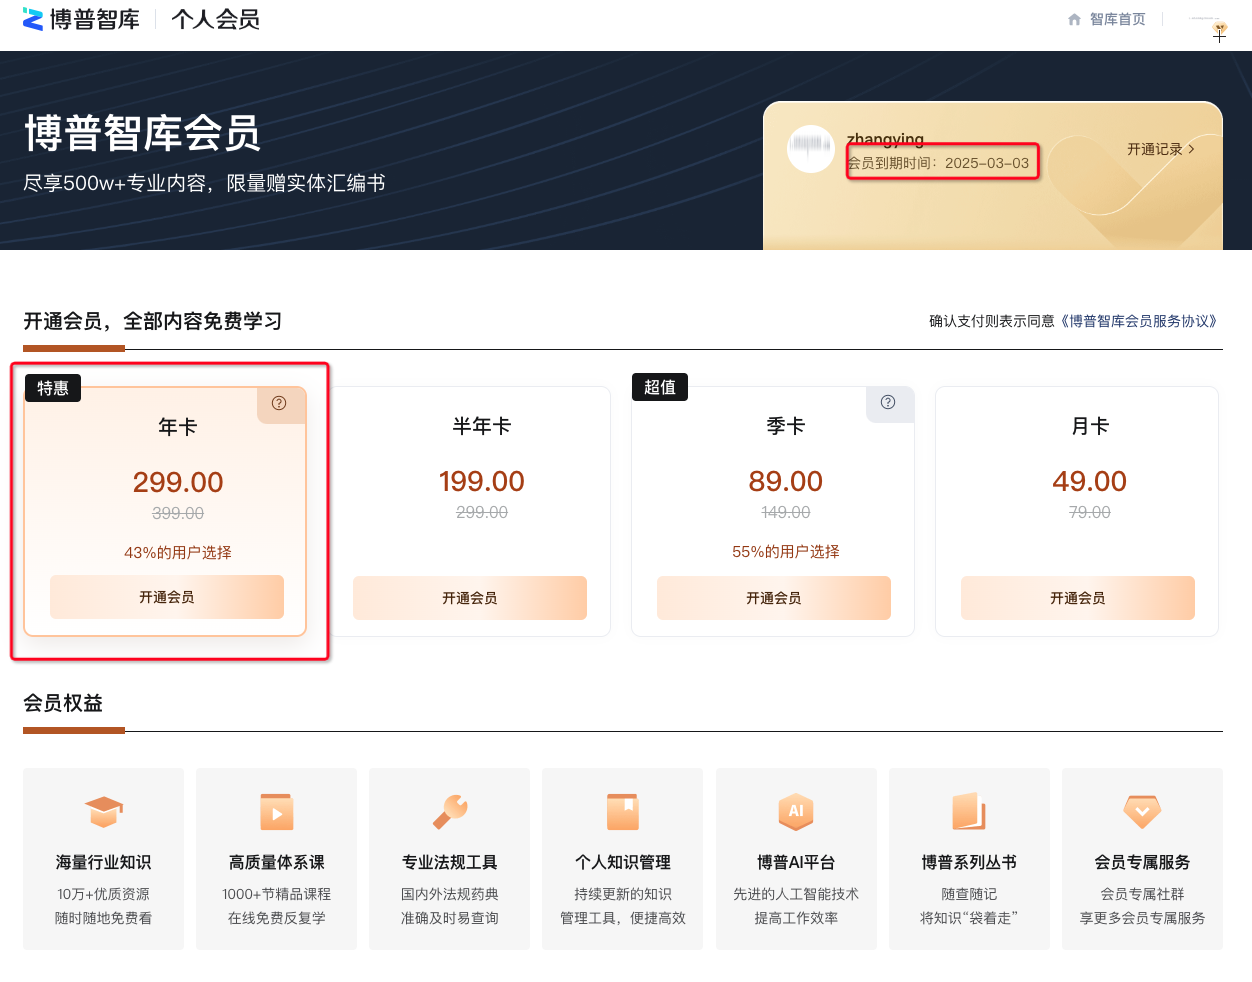
Task: Go to 智库首页 link
Action: coord(1117,19)
